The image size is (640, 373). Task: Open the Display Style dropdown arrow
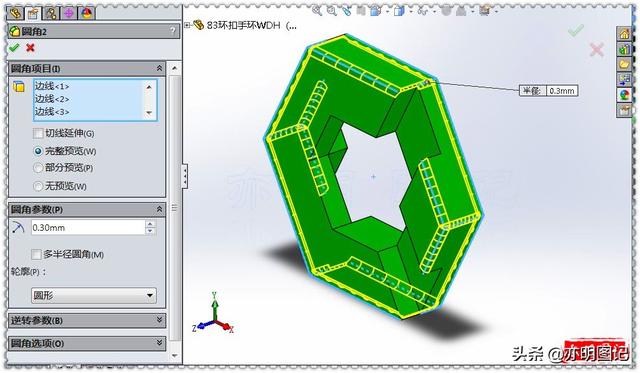[x=411, y=11]
